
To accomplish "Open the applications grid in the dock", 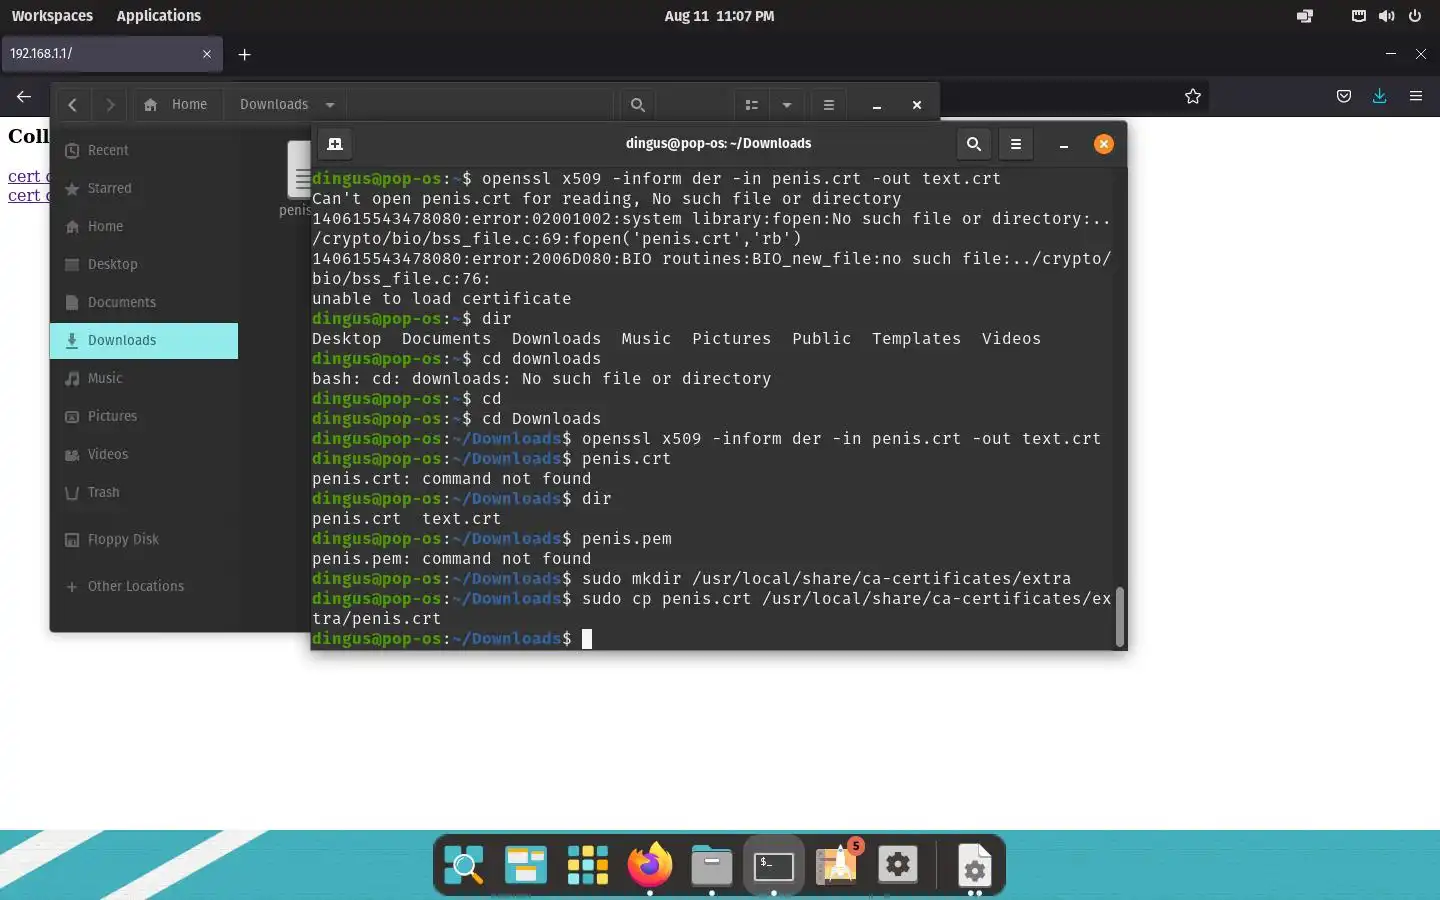I will (587, 865).
